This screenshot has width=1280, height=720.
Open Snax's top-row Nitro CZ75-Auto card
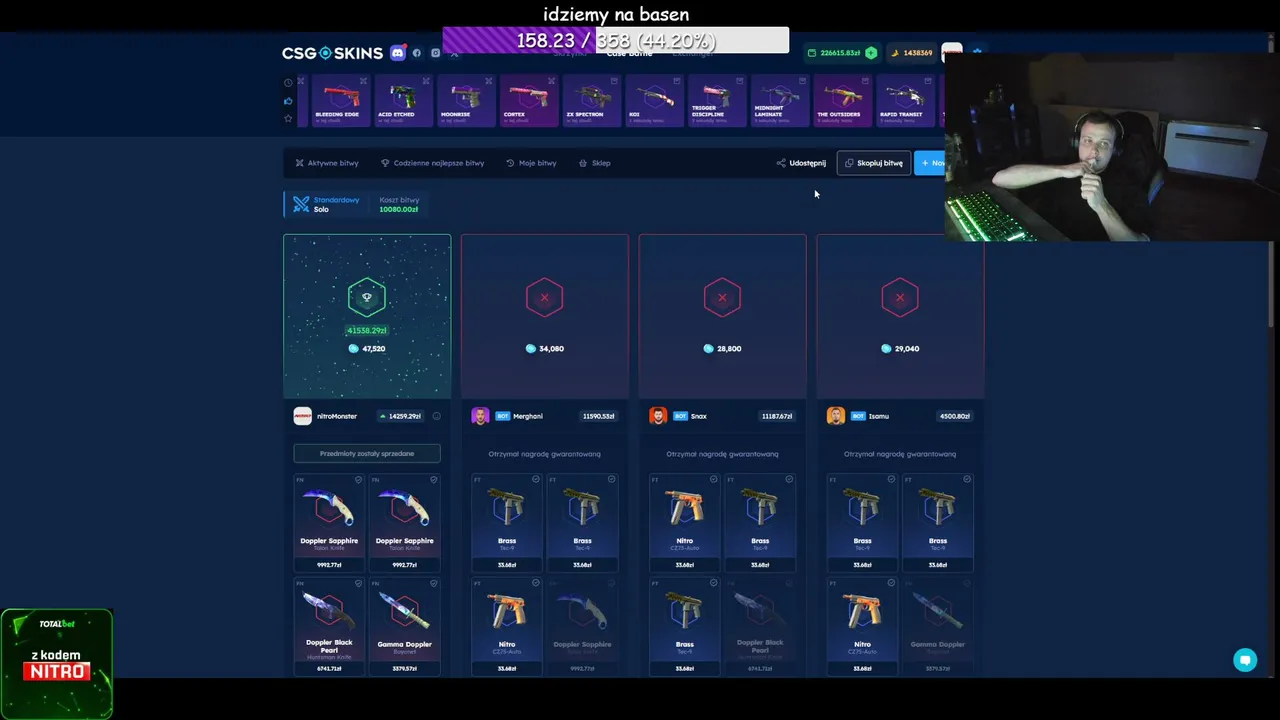(684, 523)
